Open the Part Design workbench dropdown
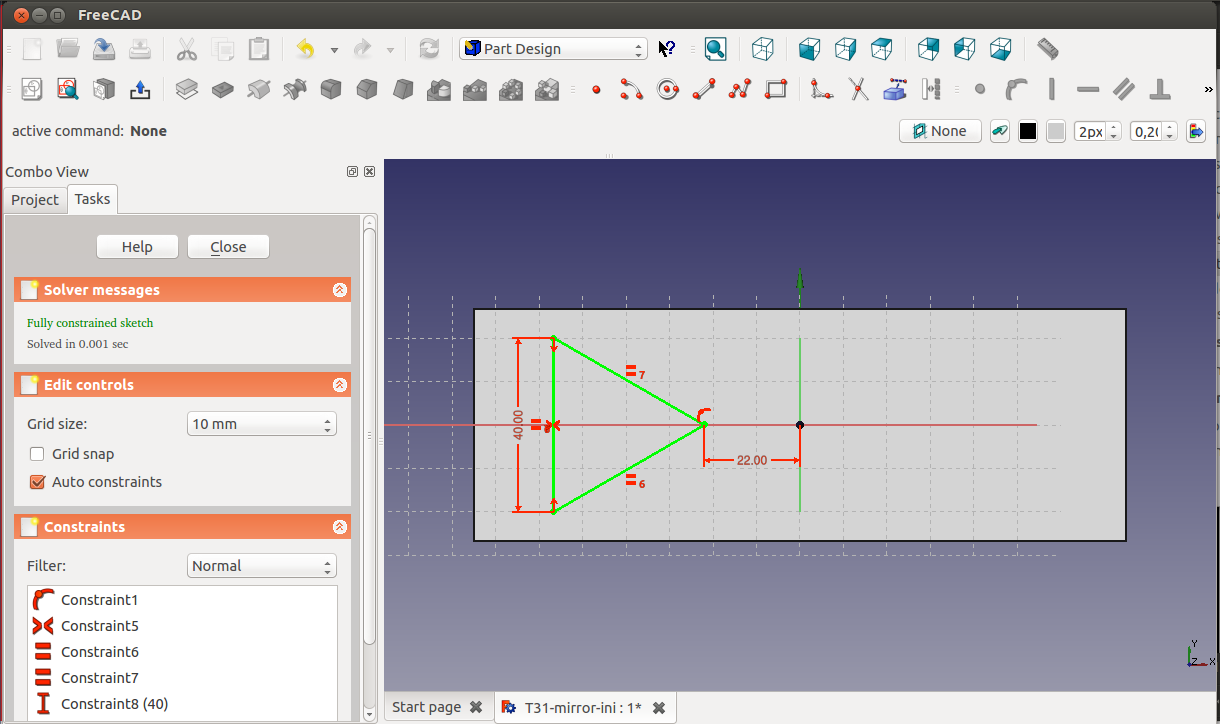Screen dimensions: 1220x724 click(553, 48)
